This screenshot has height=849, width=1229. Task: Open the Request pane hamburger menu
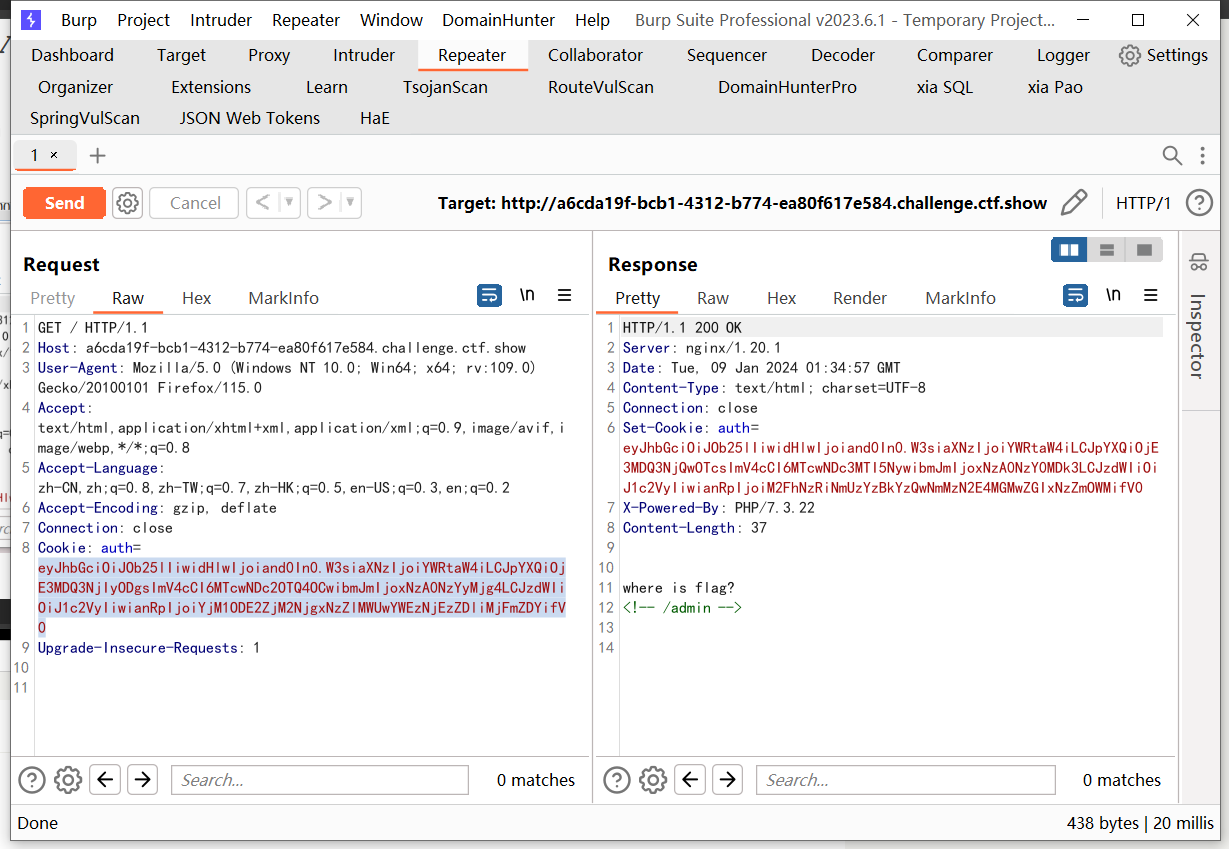564,295
